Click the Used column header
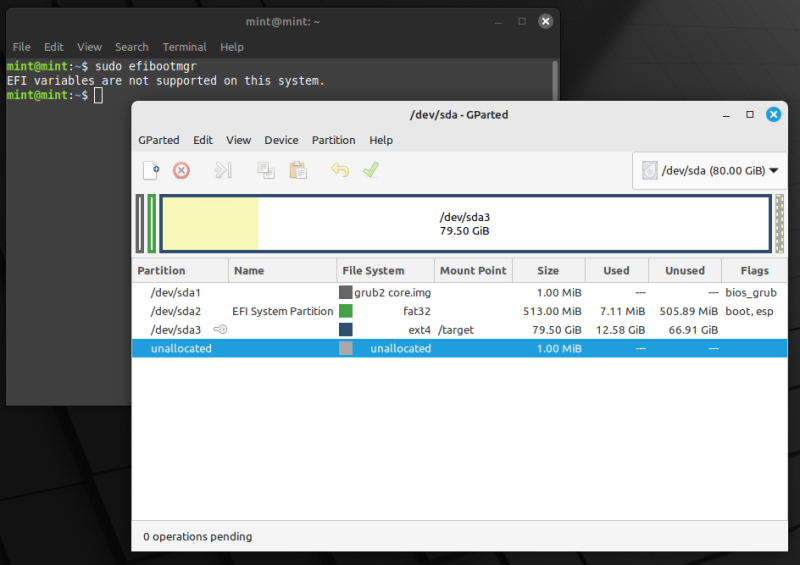Image resolution: width=800 pixels, height=565 pixels. click(616, 271)
